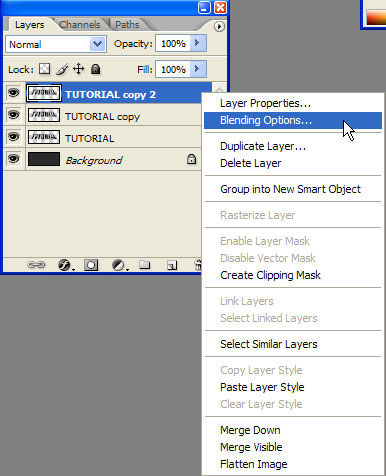386x476 pixels.
Task: Open the add layer style fx icon
Action: click(65, 265)
